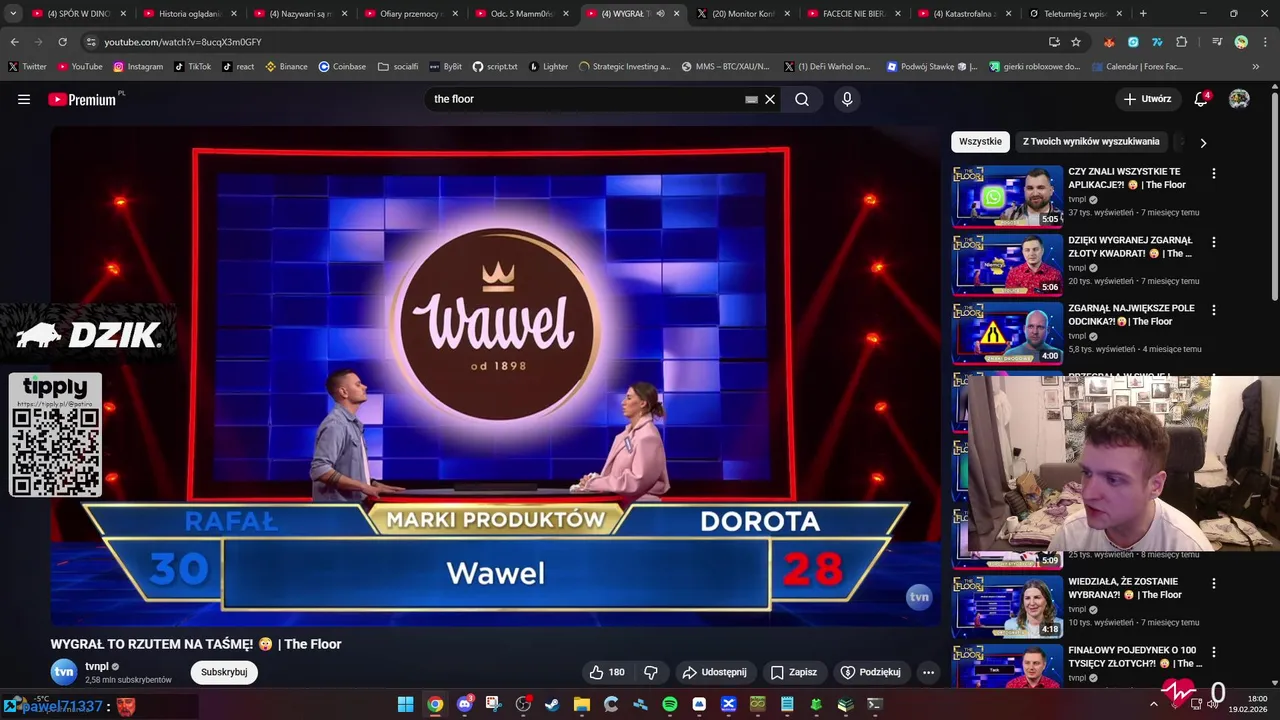The image size is (1280, 720).
Task: Click the Udostępnij share button
Action: pyautogui.click(x=714, y=672)
